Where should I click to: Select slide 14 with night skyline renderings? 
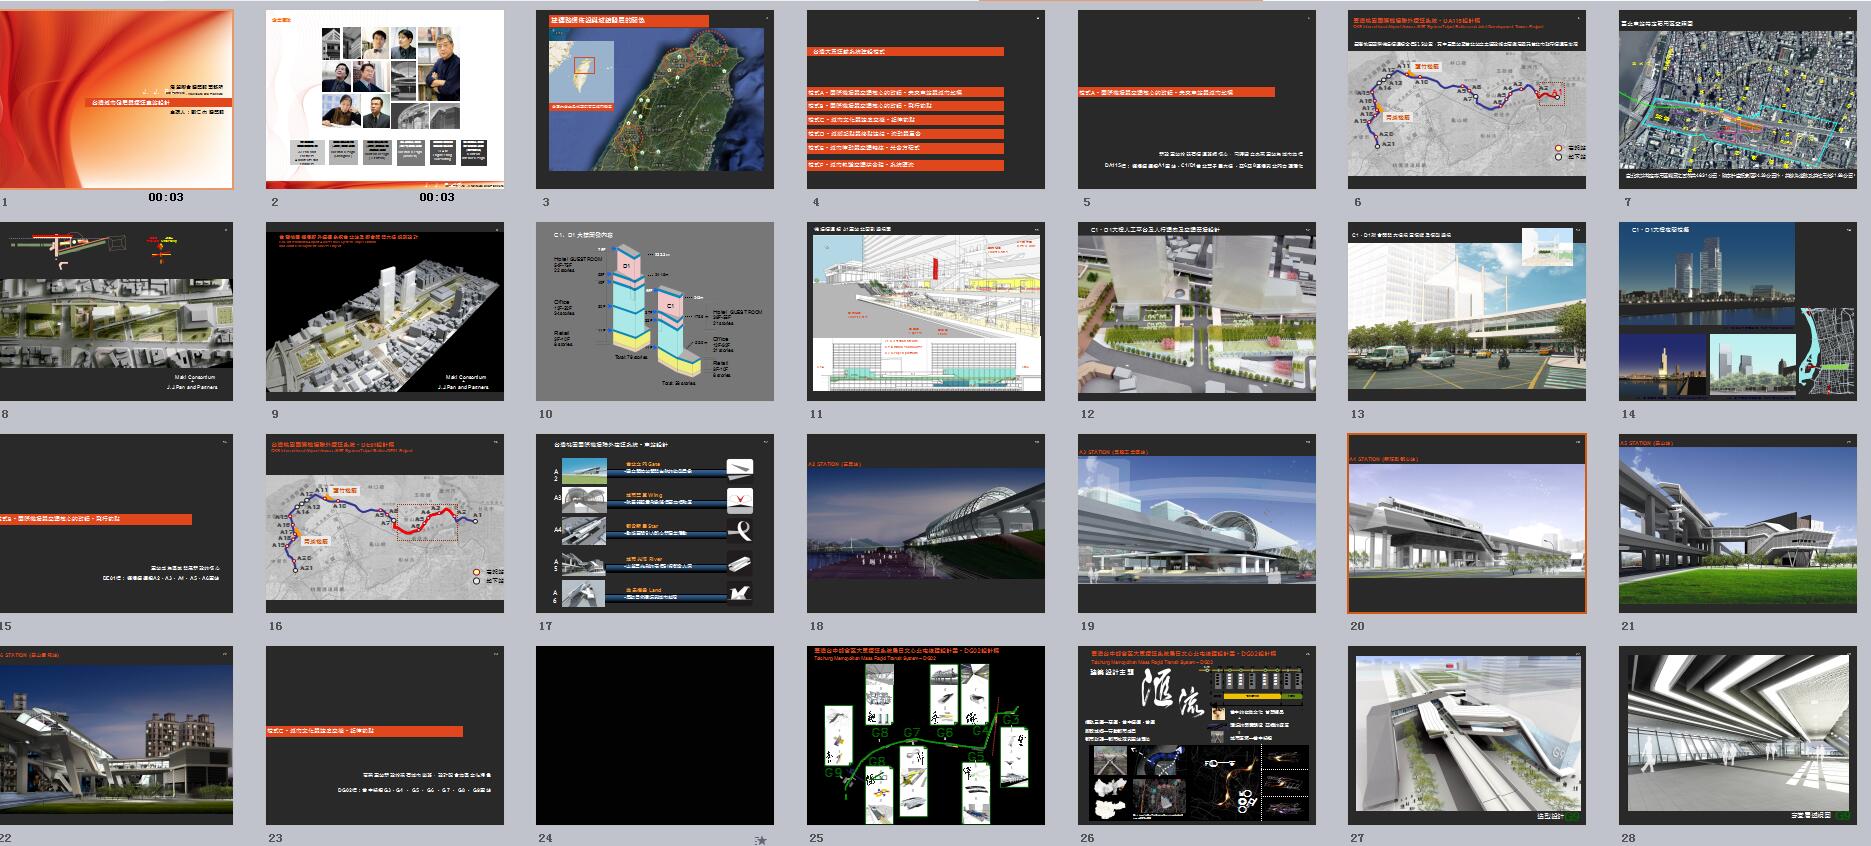pos(1738,311)
